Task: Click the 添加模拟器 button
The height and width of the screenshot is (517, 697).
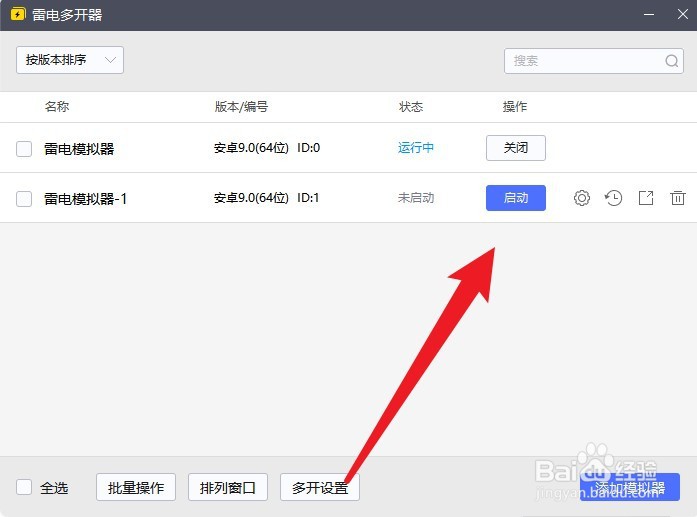Action: (629, 487)
